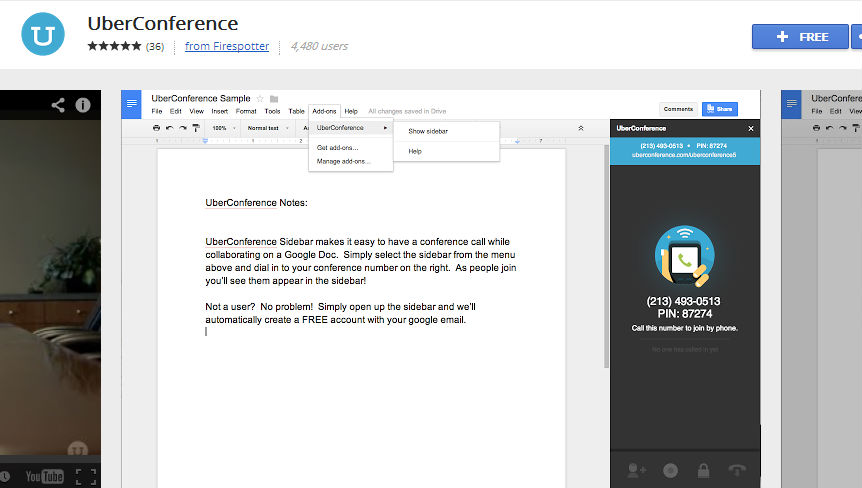This screenshot has width=862, height=488.
Task: Click the phone illustration in the sidebar
Action: coord(684,256)
